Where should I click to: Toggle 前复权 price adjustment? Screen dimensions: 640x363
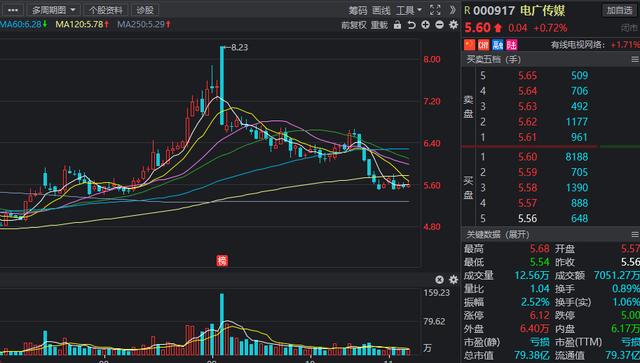pyautogui.click(x=353, y=25)
